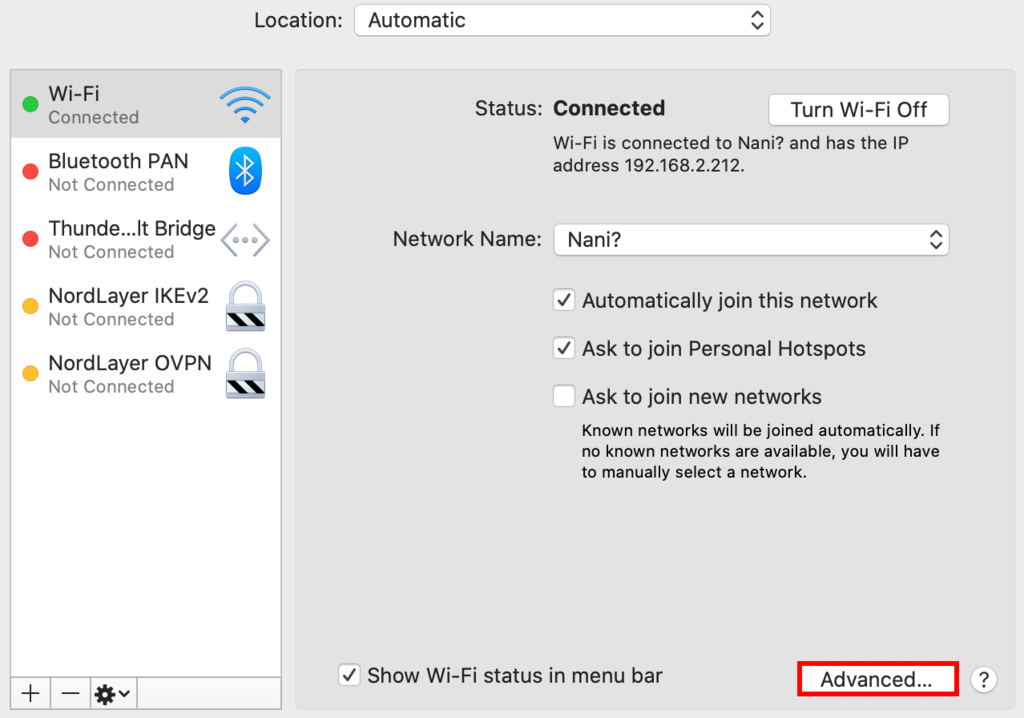This screenshot has width=1024, height=718.
Task: Click the Bluetooth PAN icon
Action: coord(245,171)
